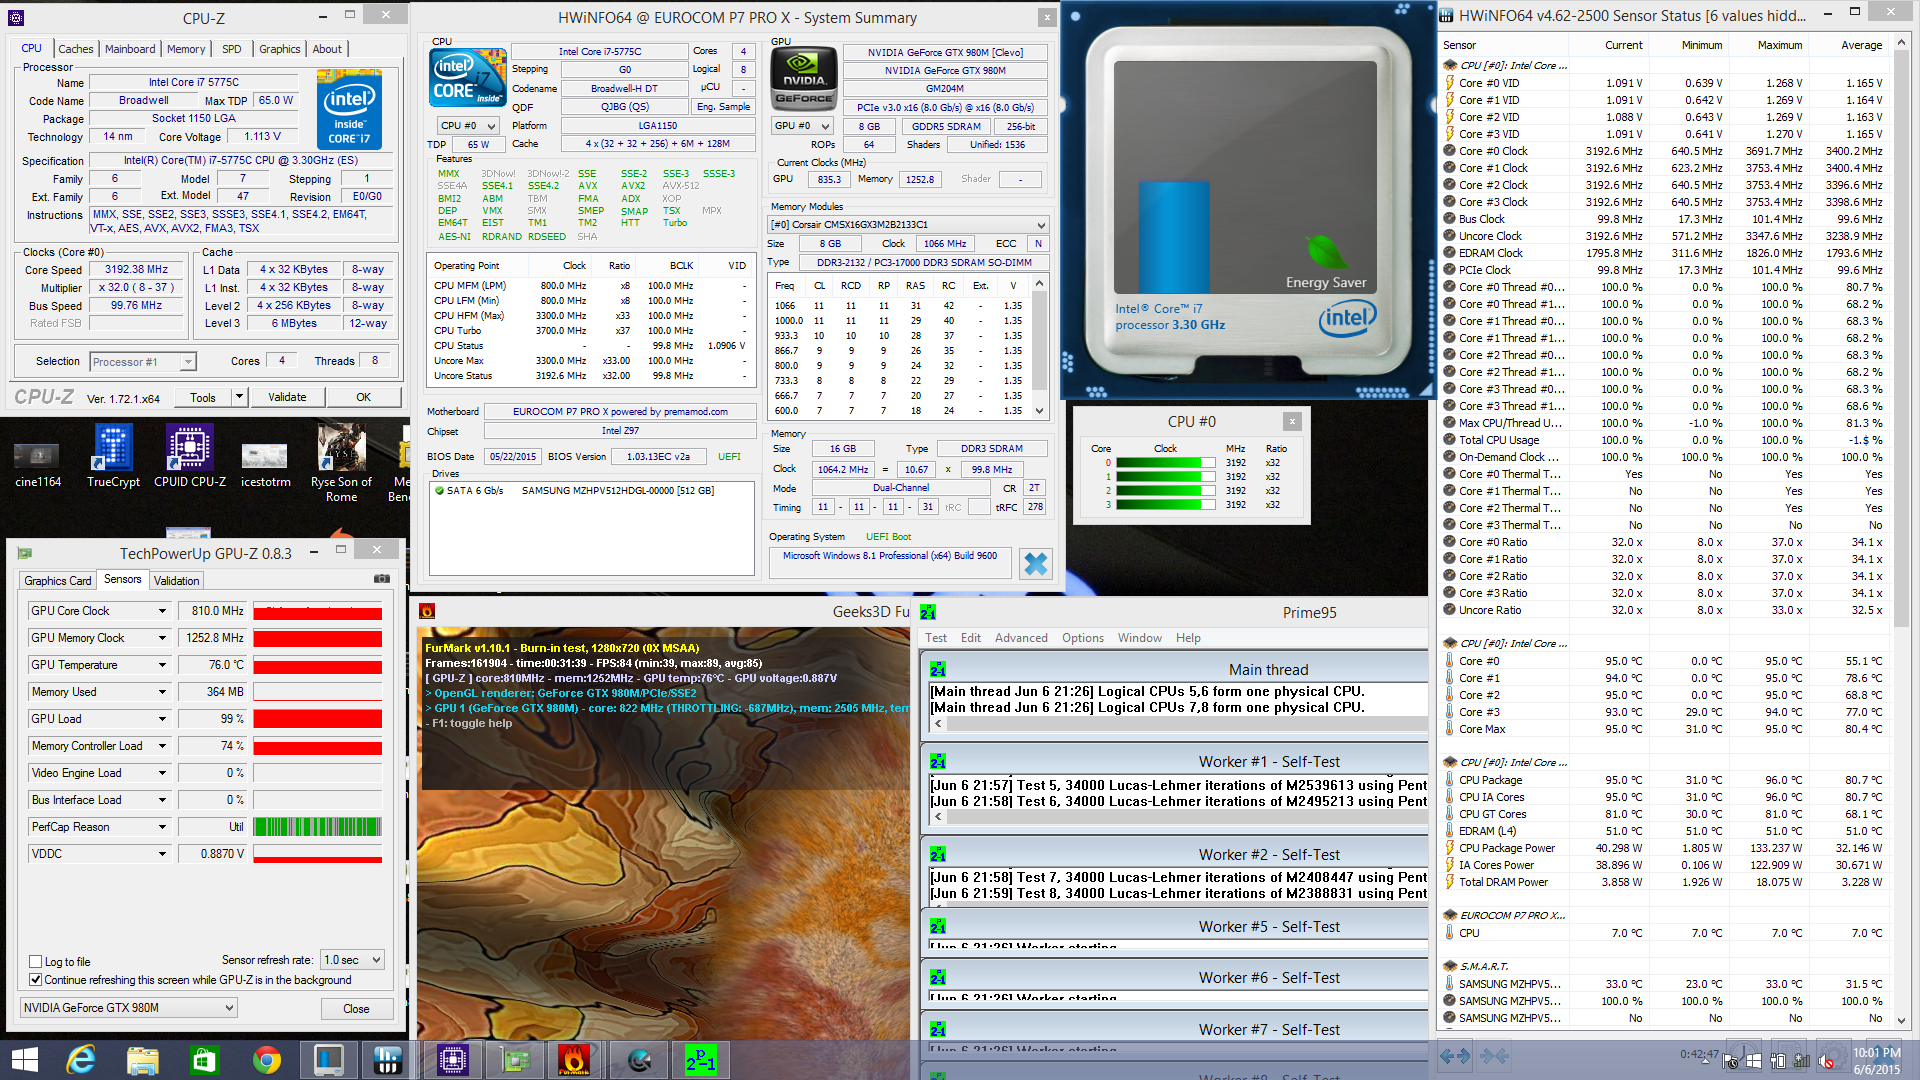Open the NVIDIA GeForce GTX 980M selector
Screen dimensions: 1920x1080
point(128,1008)
